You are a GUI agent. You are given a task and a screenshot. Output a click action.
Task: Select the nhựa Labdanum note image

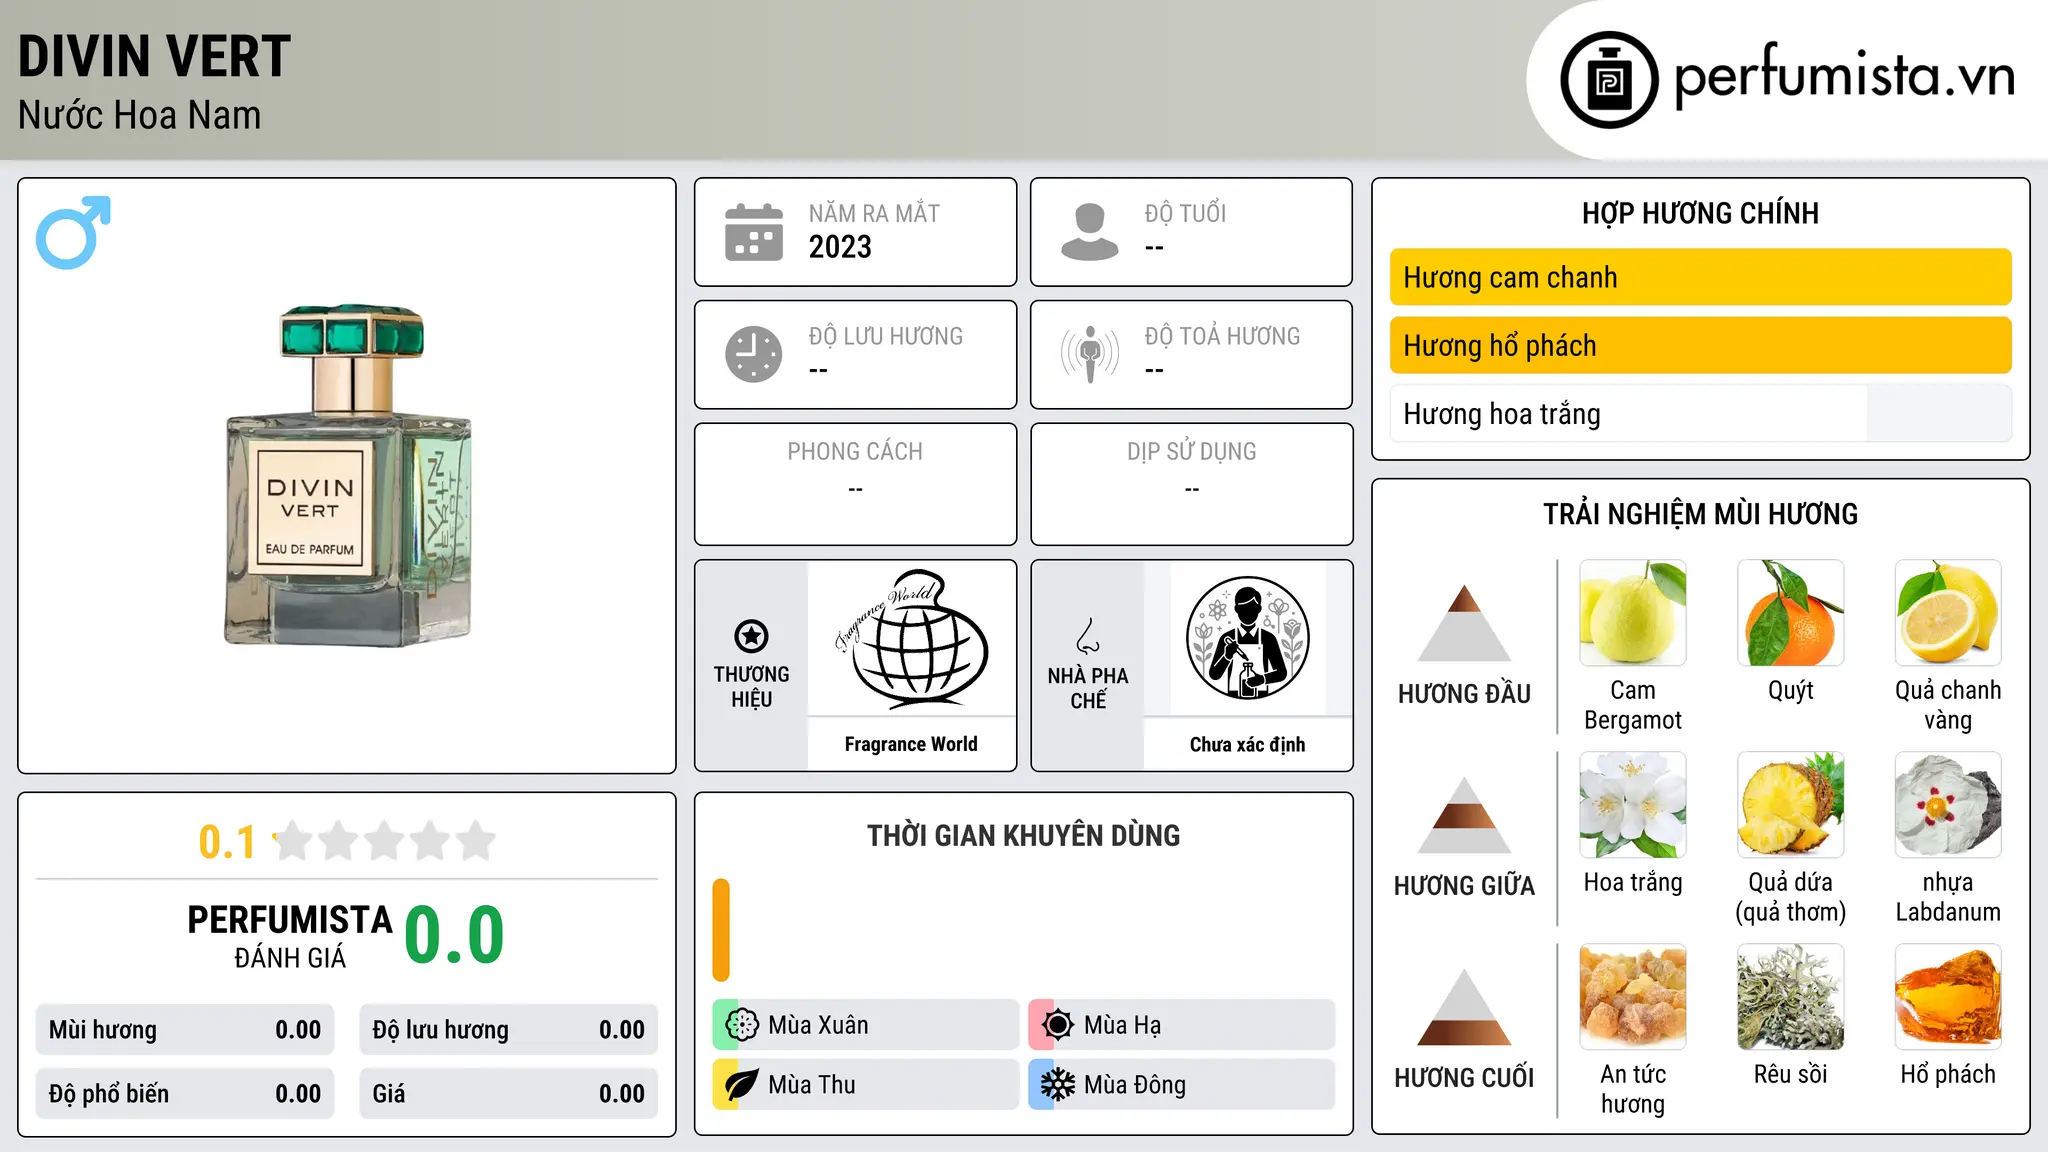tap(1948, 805)
